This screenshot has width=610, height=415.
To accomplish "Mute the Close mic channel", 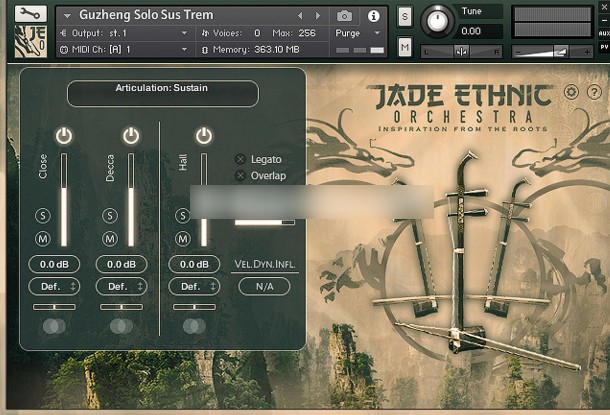I will tap(43, 238).
